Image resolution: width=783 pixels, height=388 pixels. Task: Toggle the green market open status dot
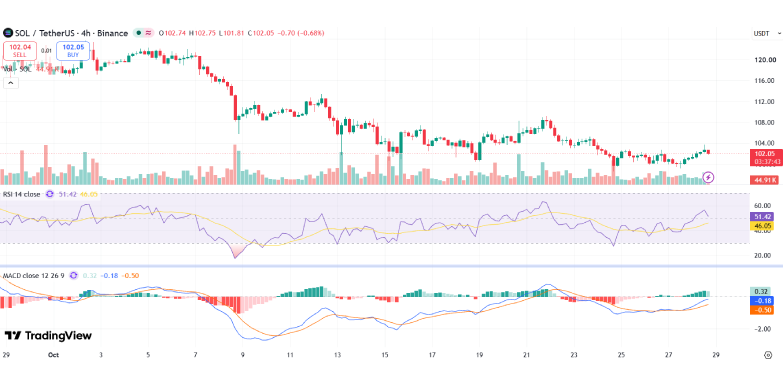click(138, 33)
